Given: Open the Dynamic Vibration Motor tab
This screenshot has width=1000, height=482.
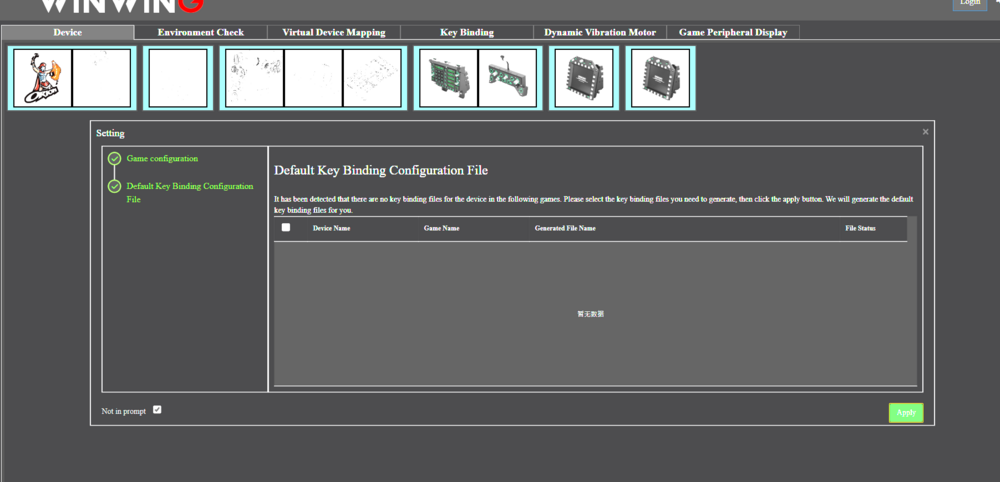Looking at the screenshot, I should click(x=600, y=33).
